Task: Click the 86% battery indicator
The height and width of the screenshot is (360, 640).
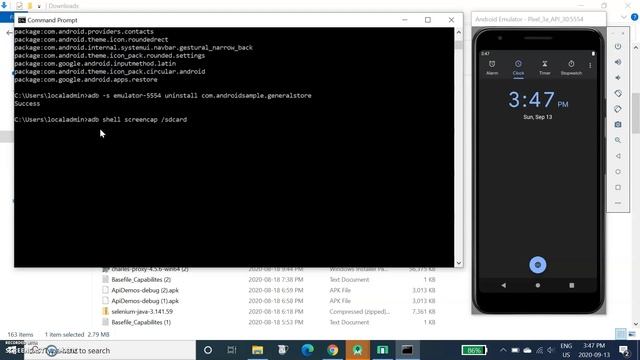Action: coord(473,350)
